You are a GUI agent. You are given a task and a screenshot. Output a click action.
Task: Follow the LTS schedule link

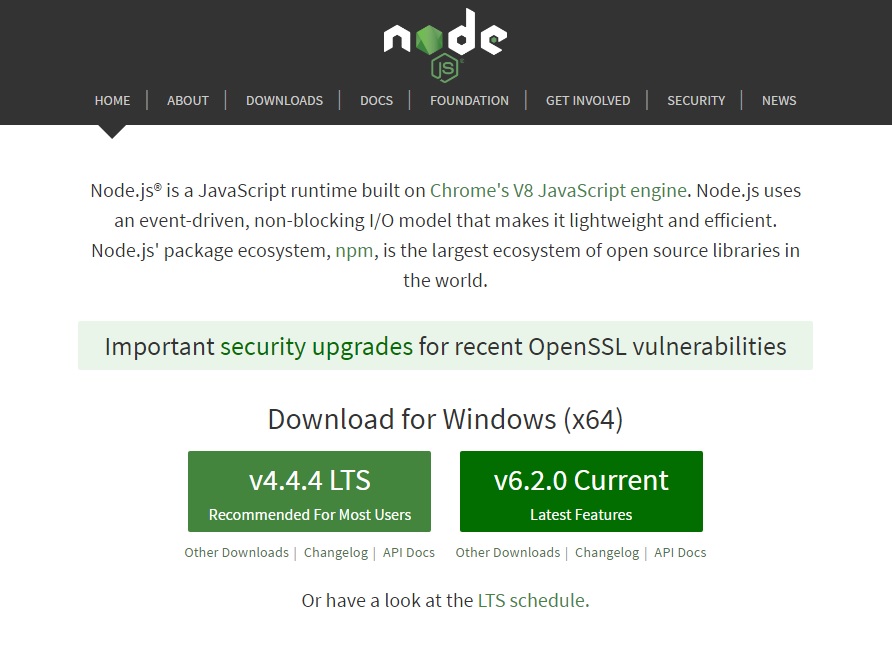(531, 601)
